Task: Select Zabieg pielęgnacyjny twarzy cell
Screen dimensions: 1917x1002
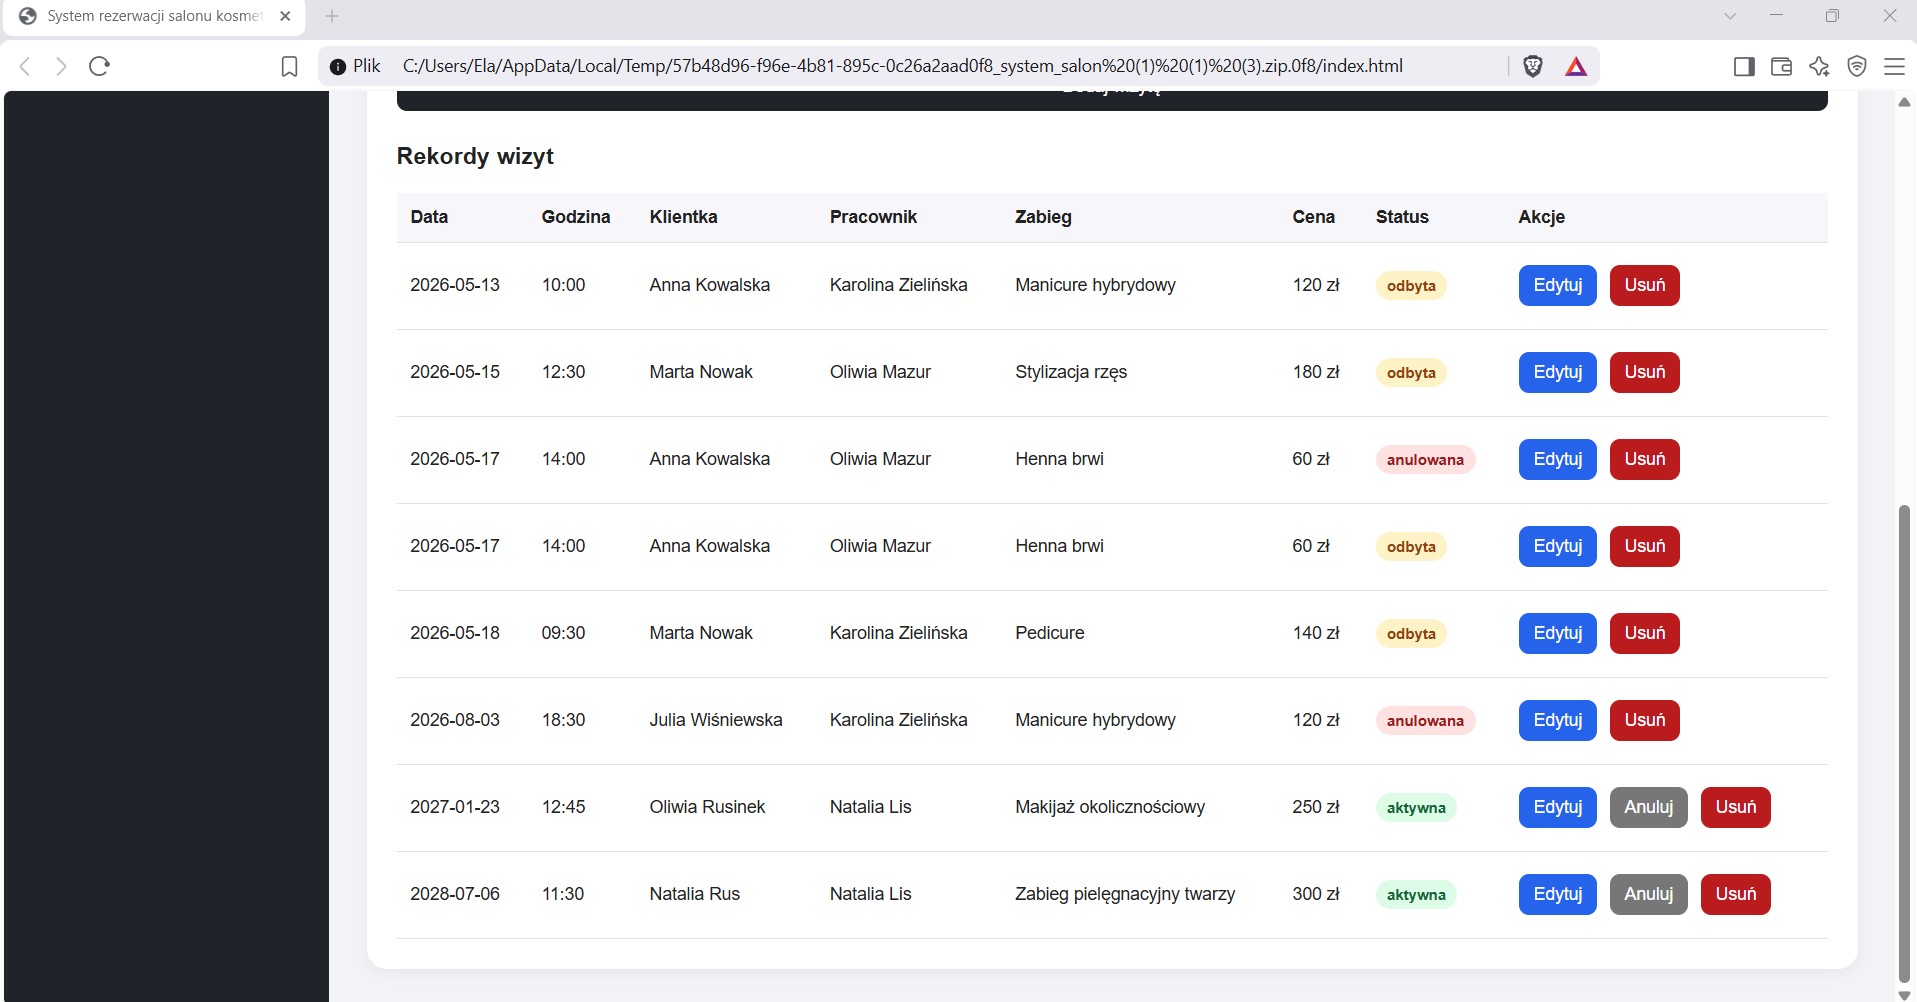Action: (x=1125, y=894)
